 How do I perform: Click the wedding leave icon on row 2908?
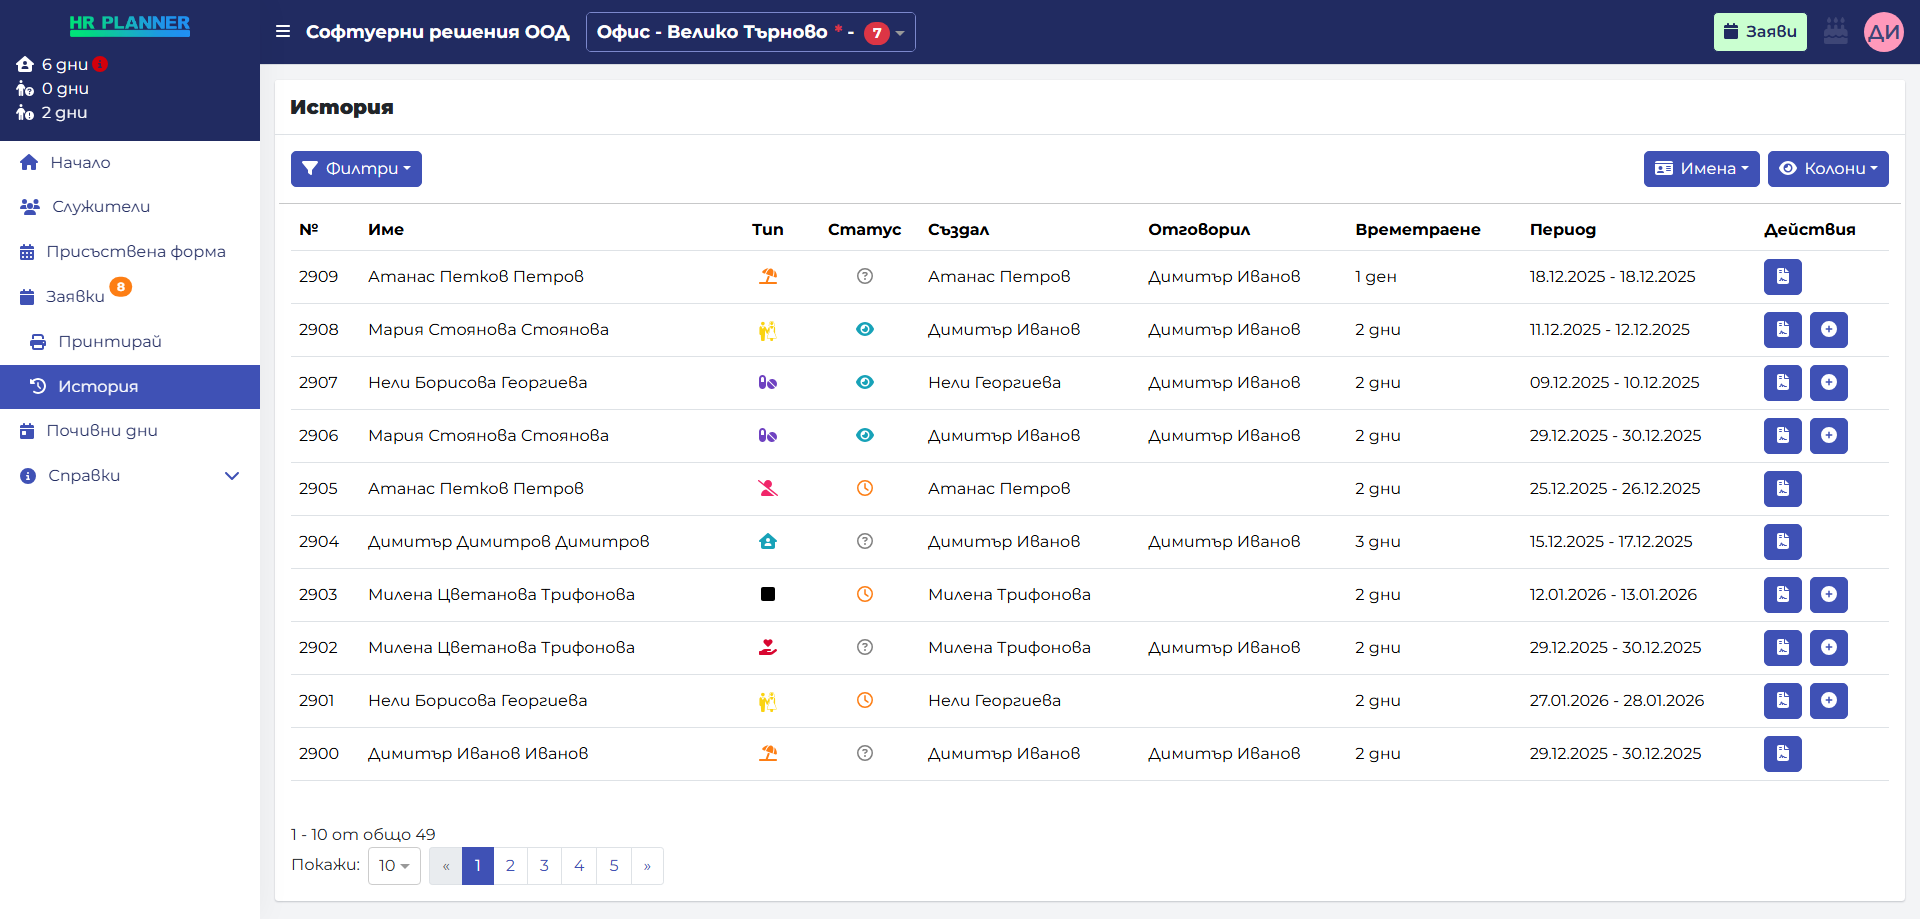[x=768, y=329]
